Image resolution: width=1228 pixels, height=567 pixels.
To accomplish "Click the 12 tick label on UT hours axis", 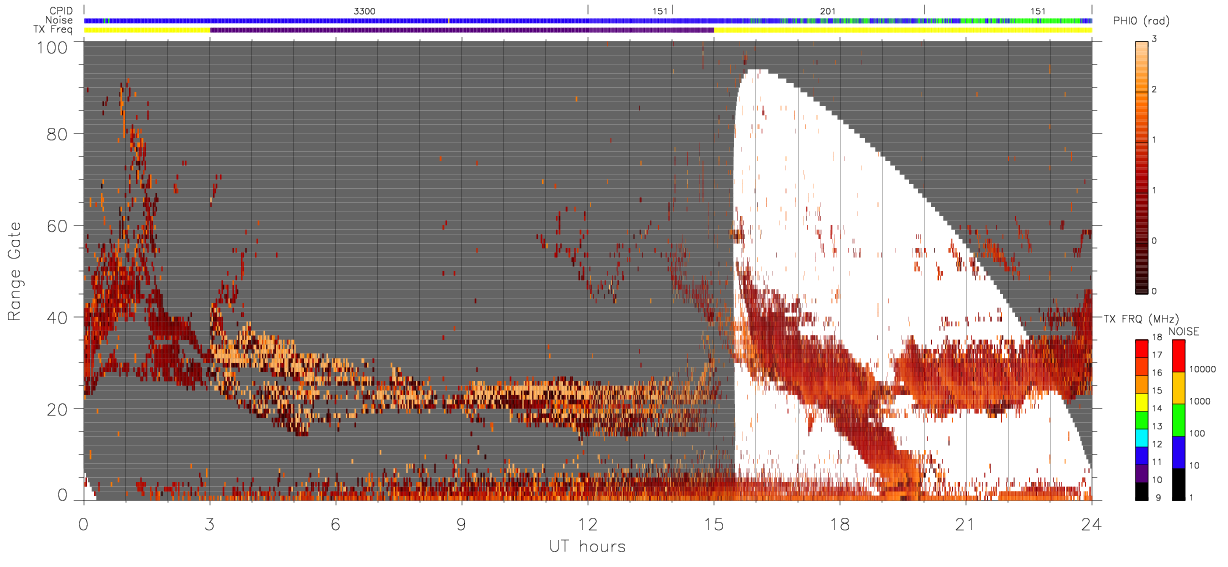I will [587, 522].
